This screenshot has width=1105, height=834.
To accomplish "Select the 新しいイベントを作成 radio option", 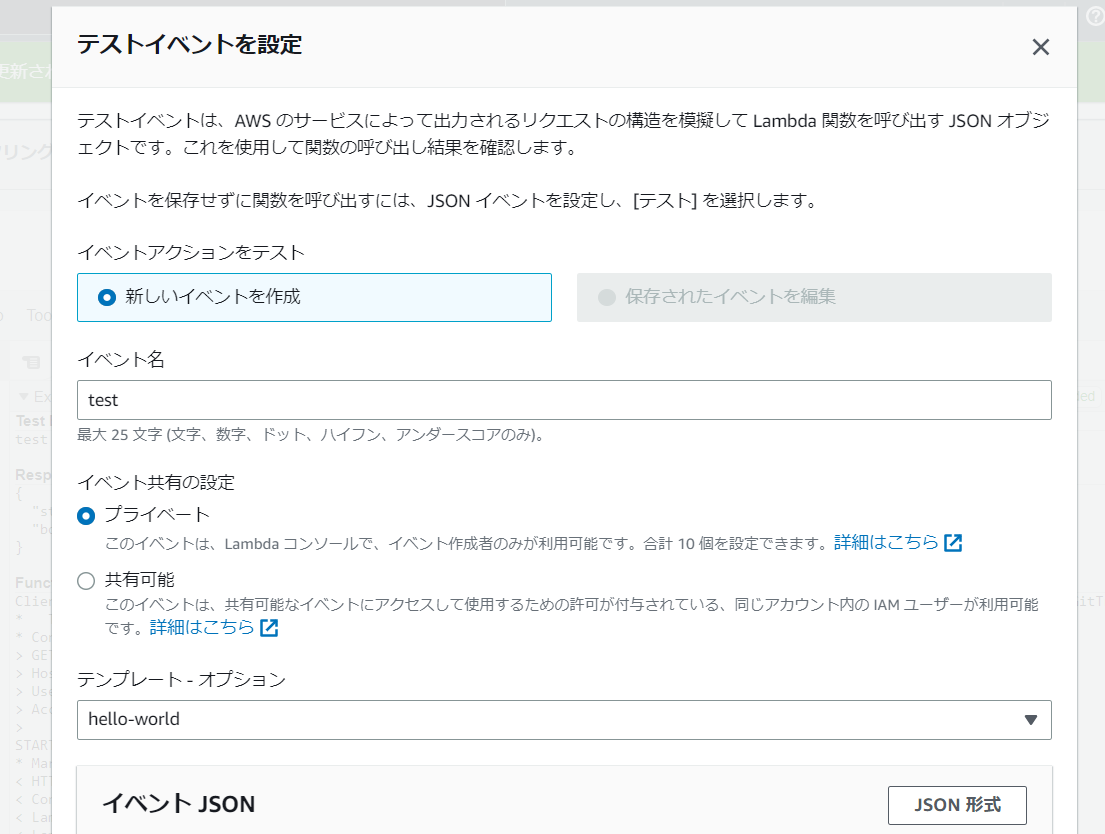I will tap(107, 297).
